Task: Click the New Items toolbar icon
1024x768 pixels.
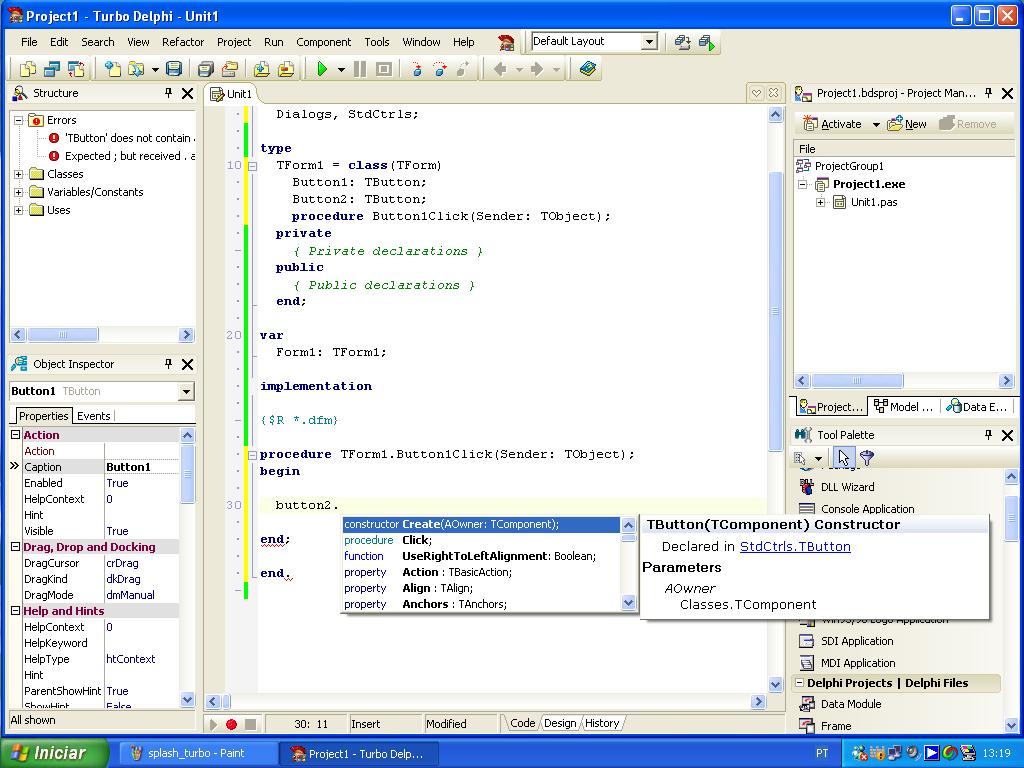Action: click(x=113, y=69)
